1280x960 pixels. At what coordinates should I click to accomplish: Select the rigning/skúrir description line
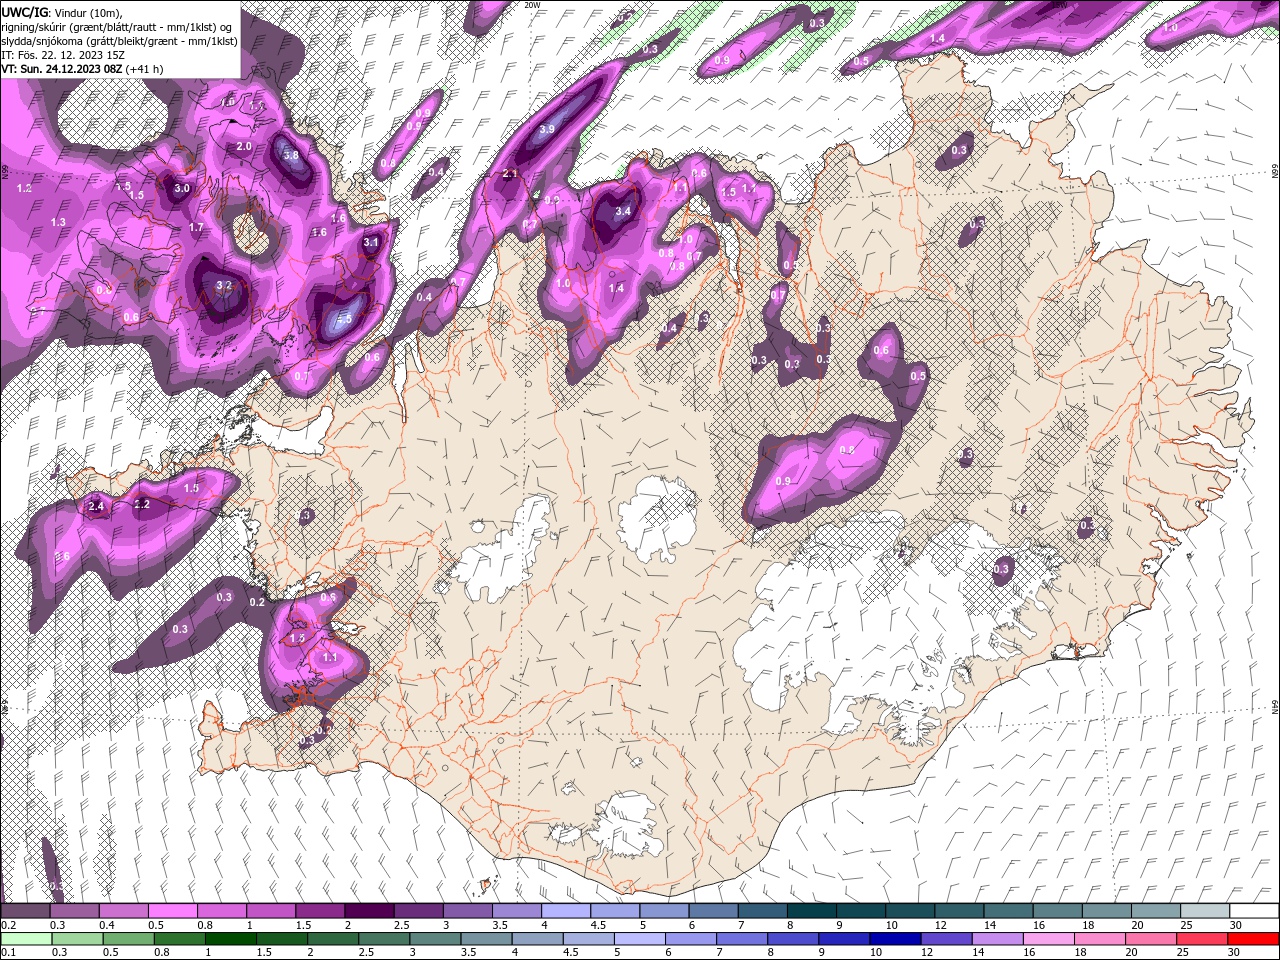(118, 26)
